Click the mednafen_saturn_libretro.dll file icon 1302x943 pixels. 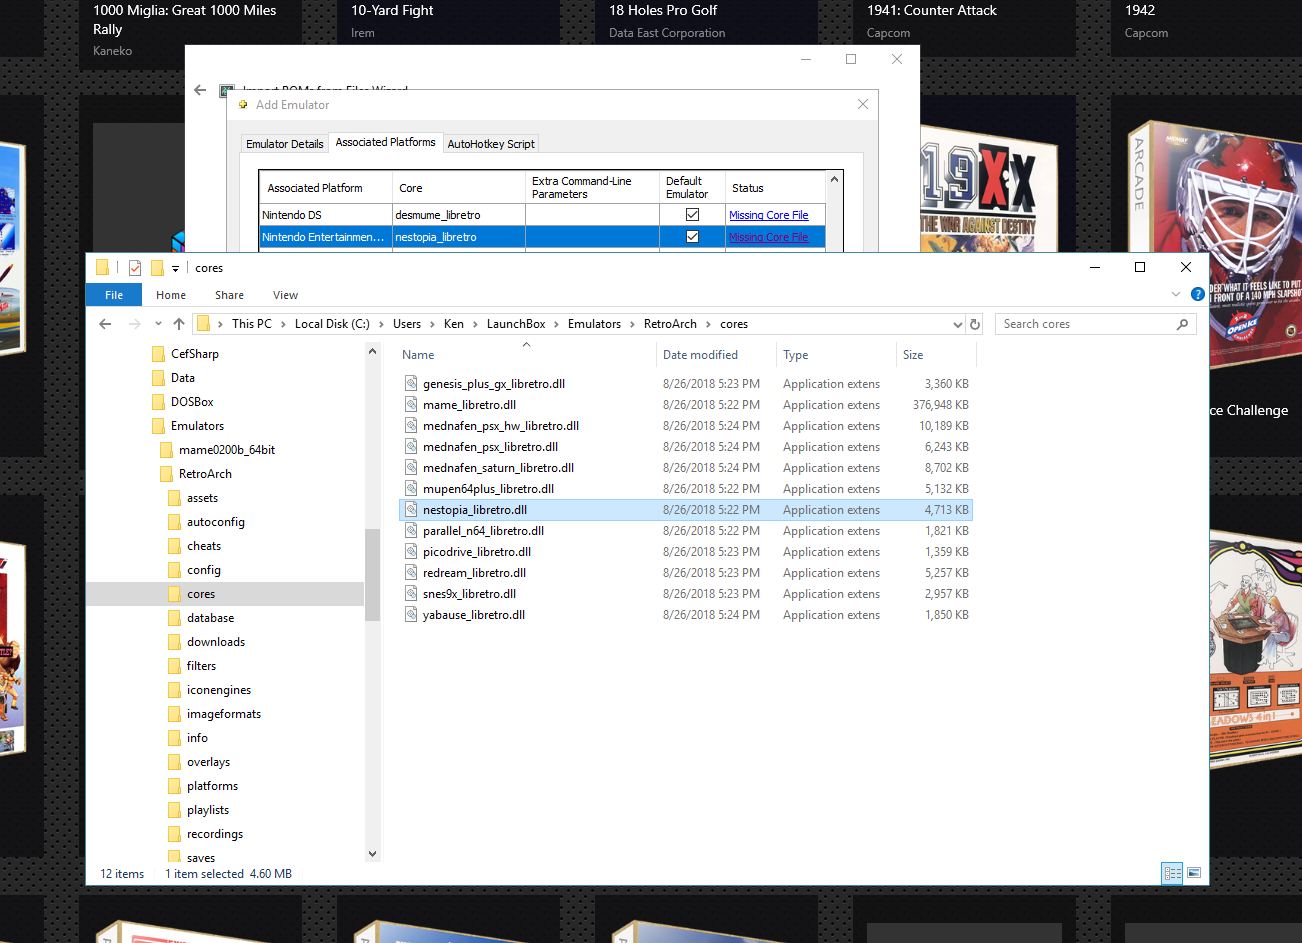(x=411, y=468)
